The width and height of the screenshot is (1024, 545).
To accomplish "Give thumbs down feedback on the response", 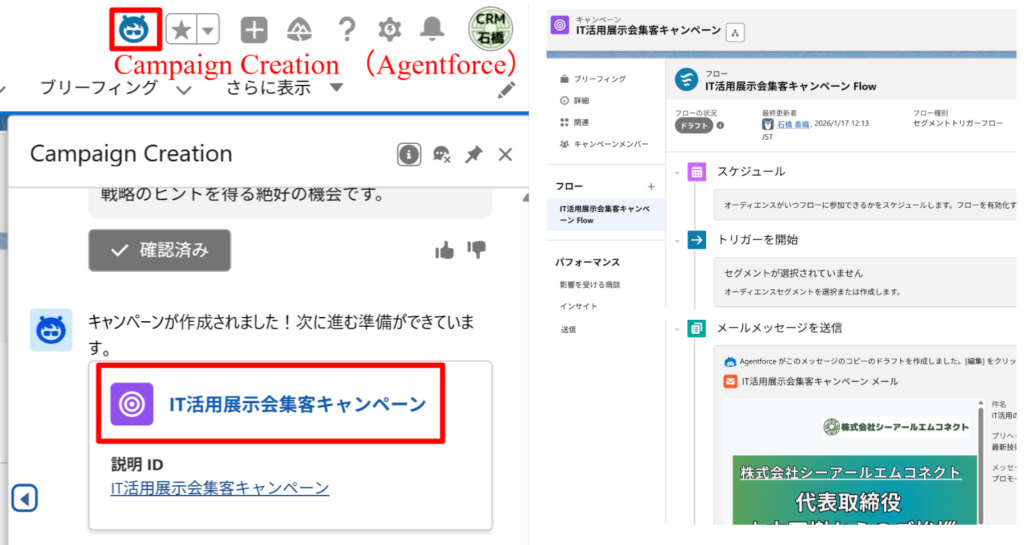I will pos(477,249).
